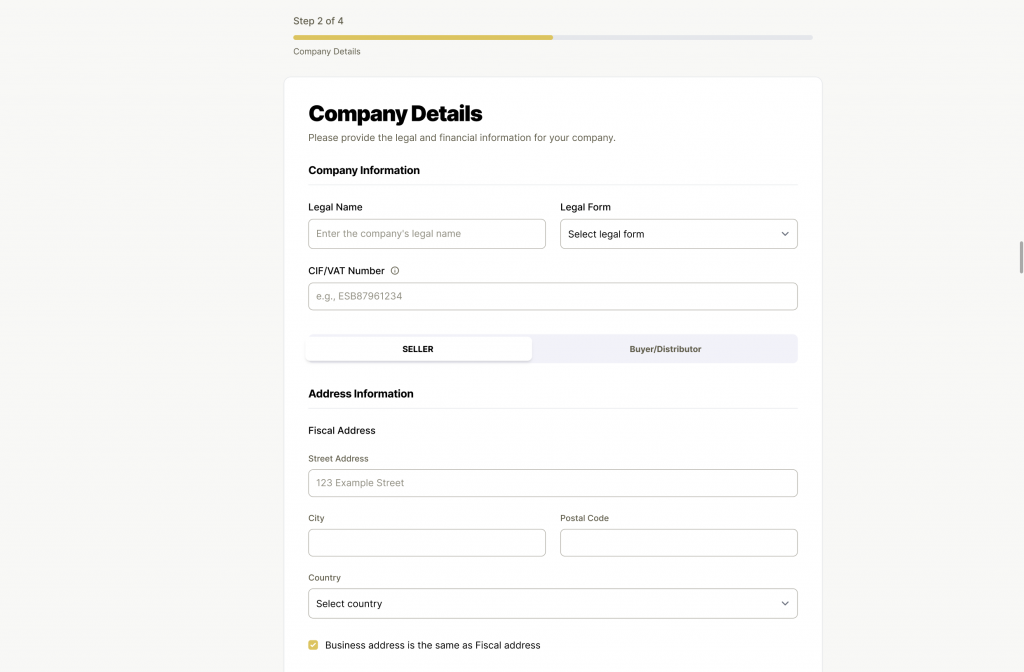Image resolution: width=1024 pixels, height=672 pixels.
Task: Click the 'Legal Form' field label
Action: (585, 207)
